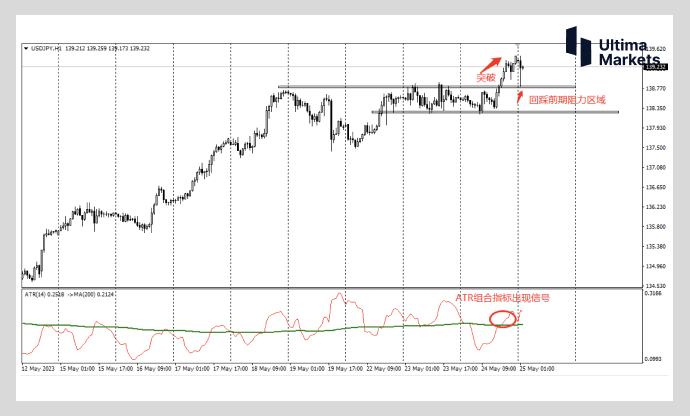690x416 pixels.
Task: Select the 17 May 01:00 time label
Action: tap(192, 369)
